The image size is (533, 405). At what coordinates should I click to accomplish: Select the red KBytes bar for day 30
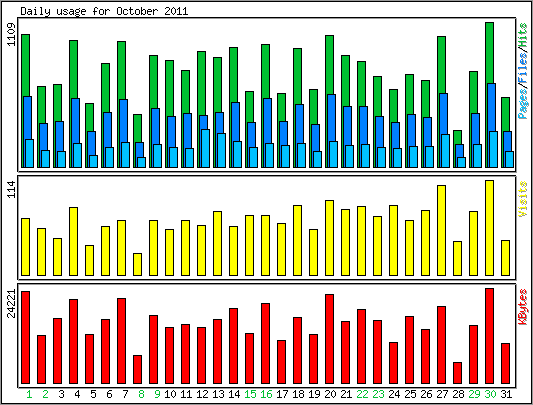coord(489,336)
